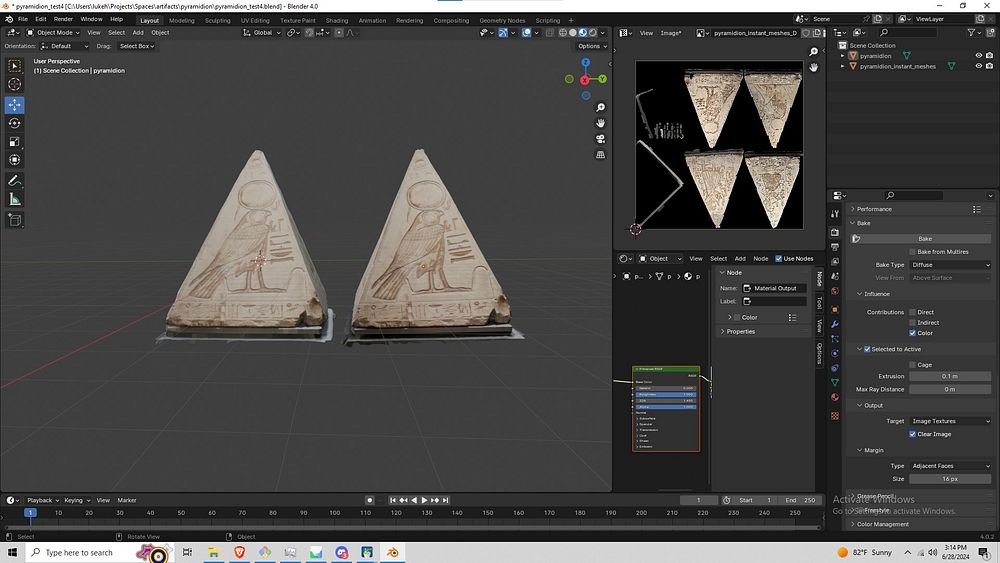Click the viewport Options button
Image resolution: width=1000 pixels, height=563 pixels.
(591, 46)
